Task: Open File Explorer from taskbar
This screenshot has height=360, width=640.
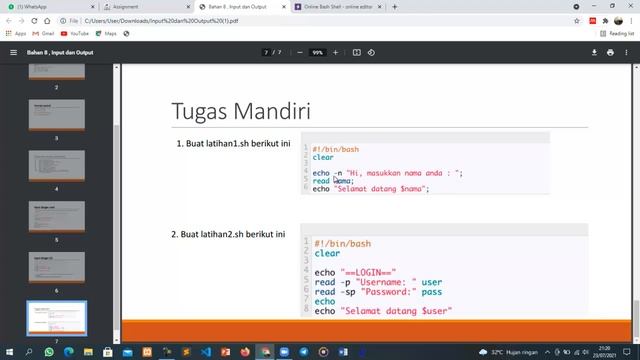Action: 88,352
